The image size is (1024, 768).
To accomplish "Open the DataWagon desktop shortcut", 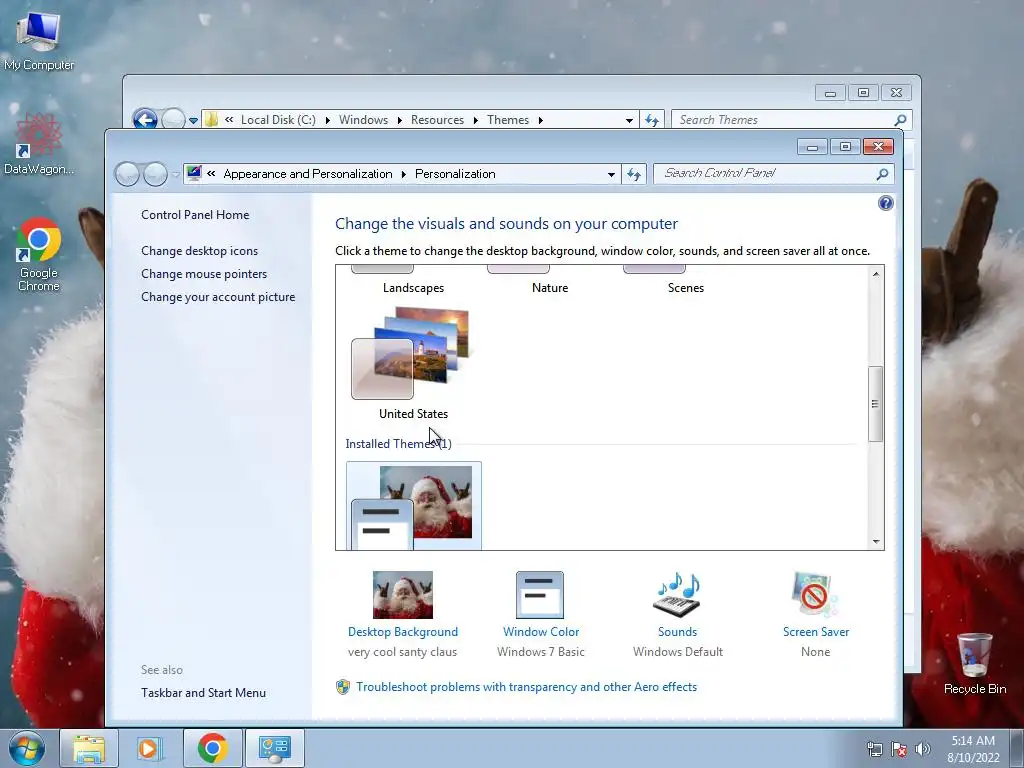I will [x=39, y=144].
